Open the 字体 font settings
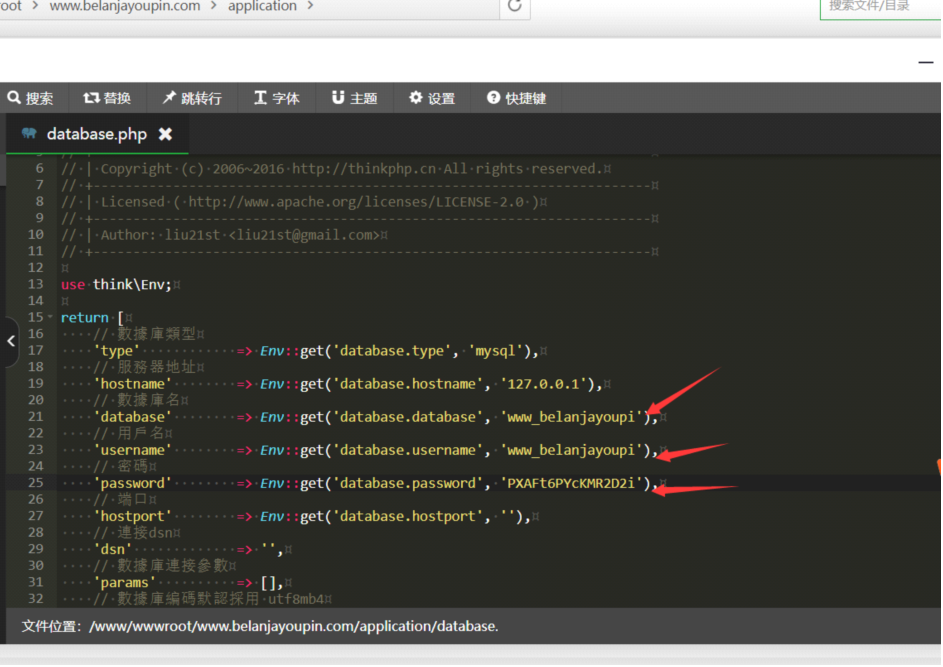 [277, 98]
